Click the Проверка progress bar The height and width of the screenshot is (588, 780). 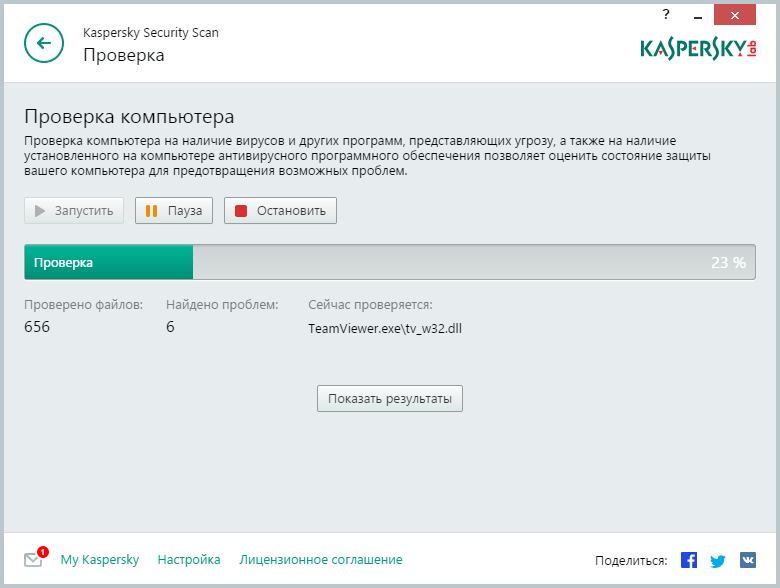click(390, 262)
